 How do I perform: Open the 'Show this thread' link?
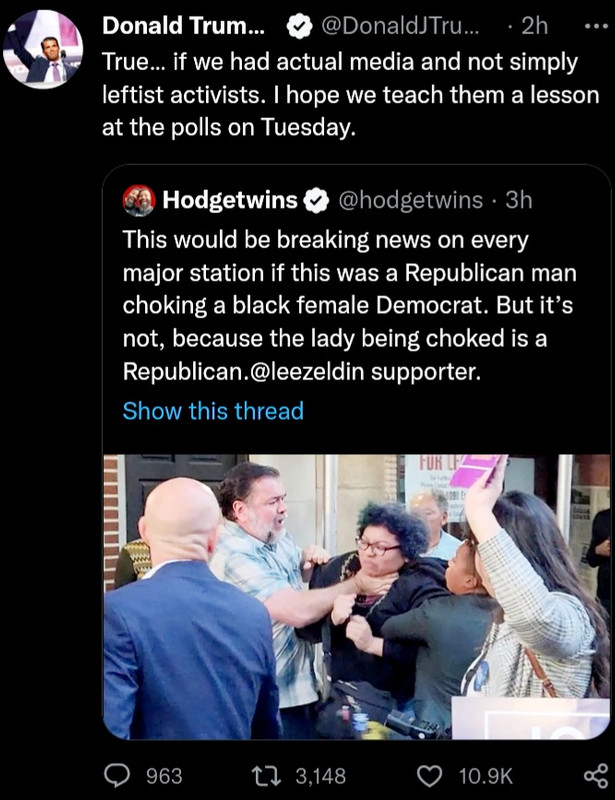(213, 411)
